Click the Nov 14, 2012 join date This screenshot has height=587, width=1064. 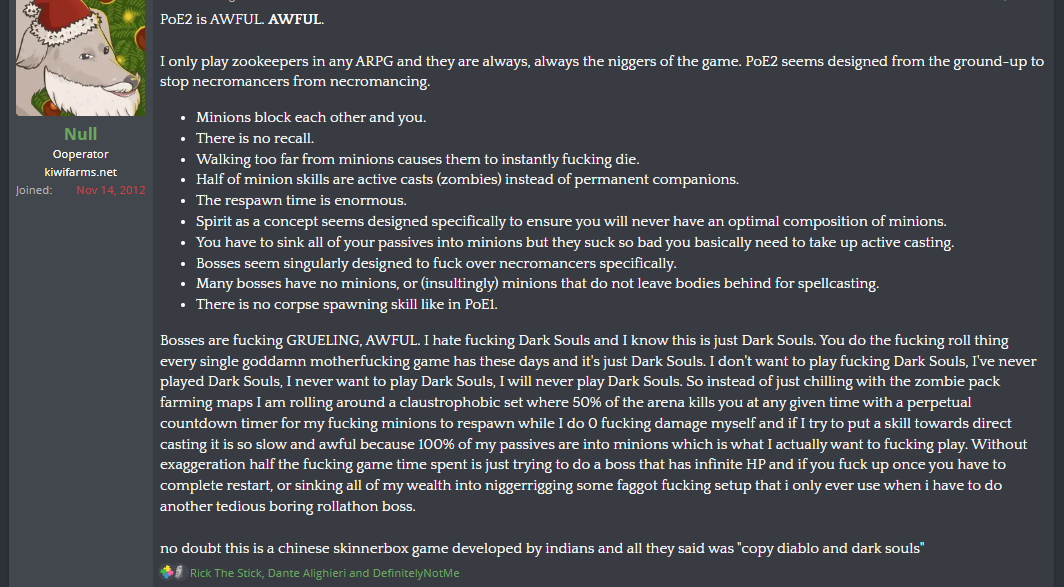click(111, 190)
